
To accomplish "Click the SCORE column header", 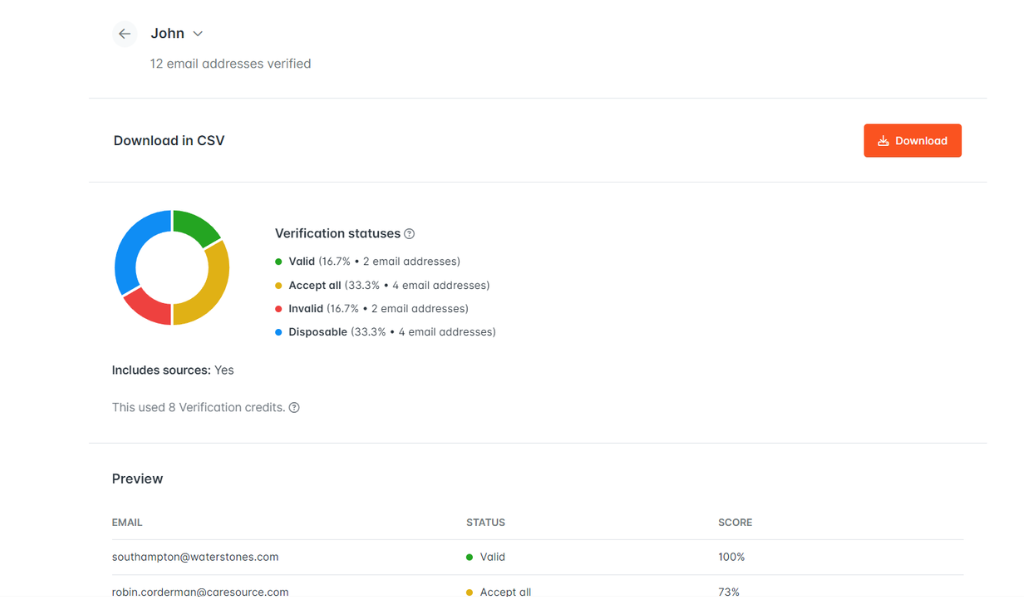I will tap(735, 523).
